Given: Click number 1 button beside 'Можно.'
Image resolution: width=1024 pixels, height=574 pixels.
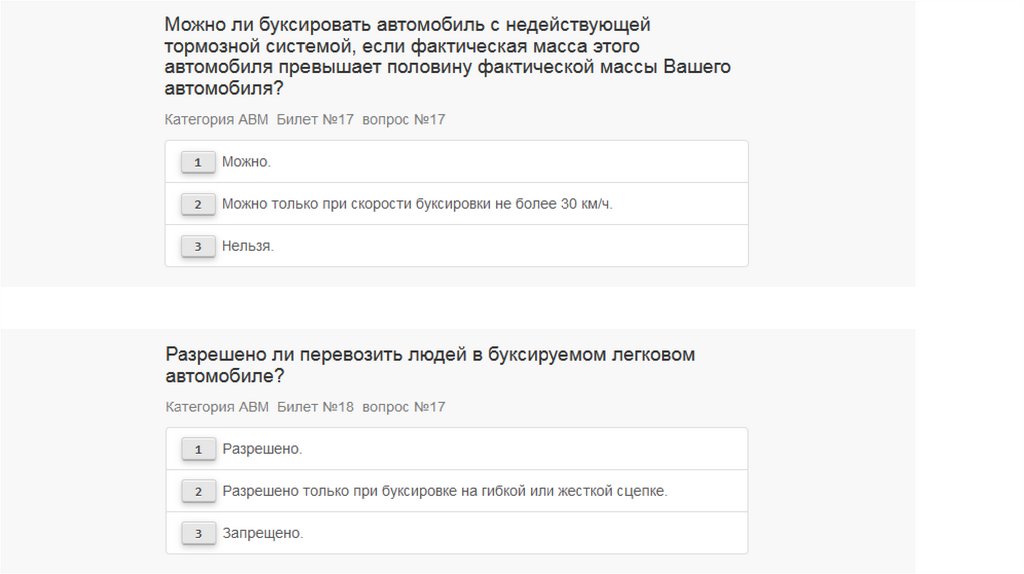Looking at the screenshot, I should pyautogui.click(x=198, y=162).
